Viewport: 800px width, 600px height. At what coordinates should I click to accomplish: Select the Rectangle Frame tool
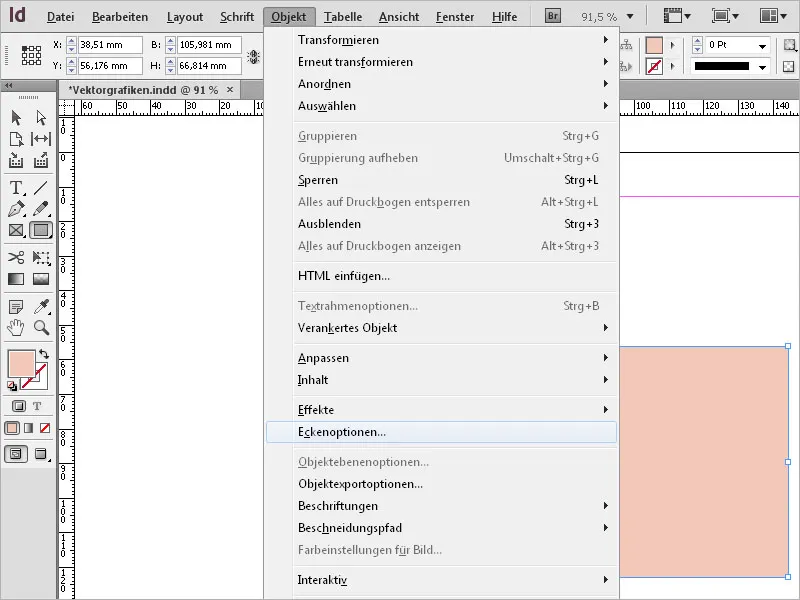click(x=16, y=231)
